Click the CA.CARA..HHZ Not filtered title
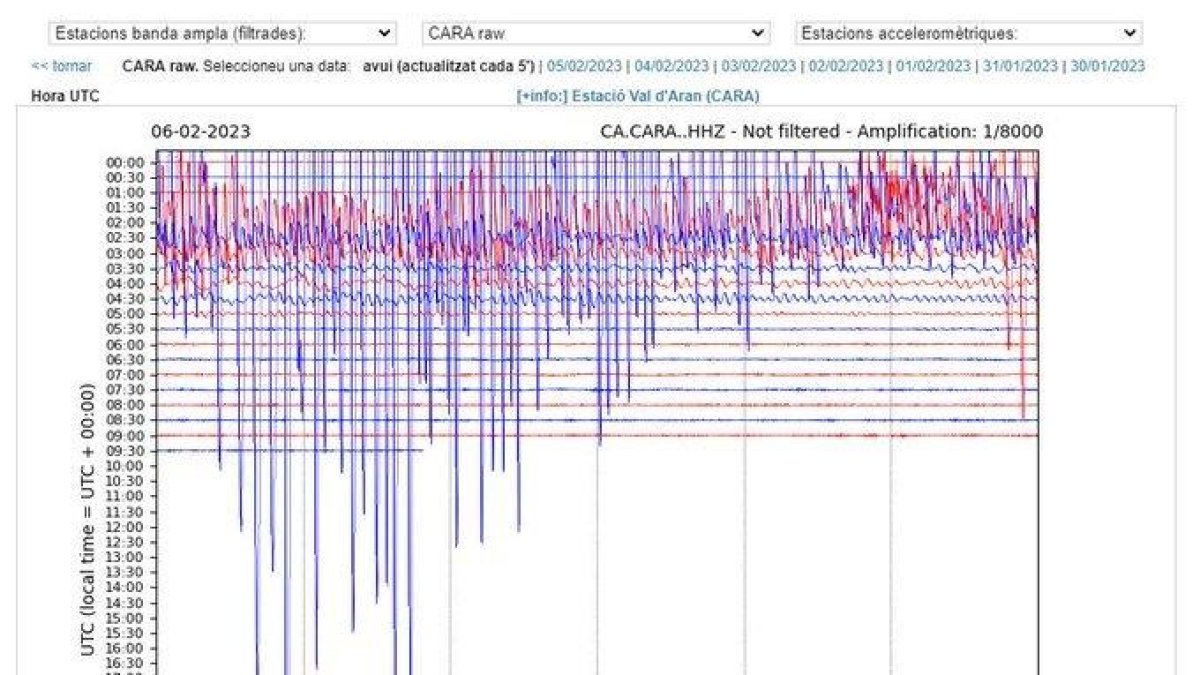 pyautogui.click(x=822, y=131)
